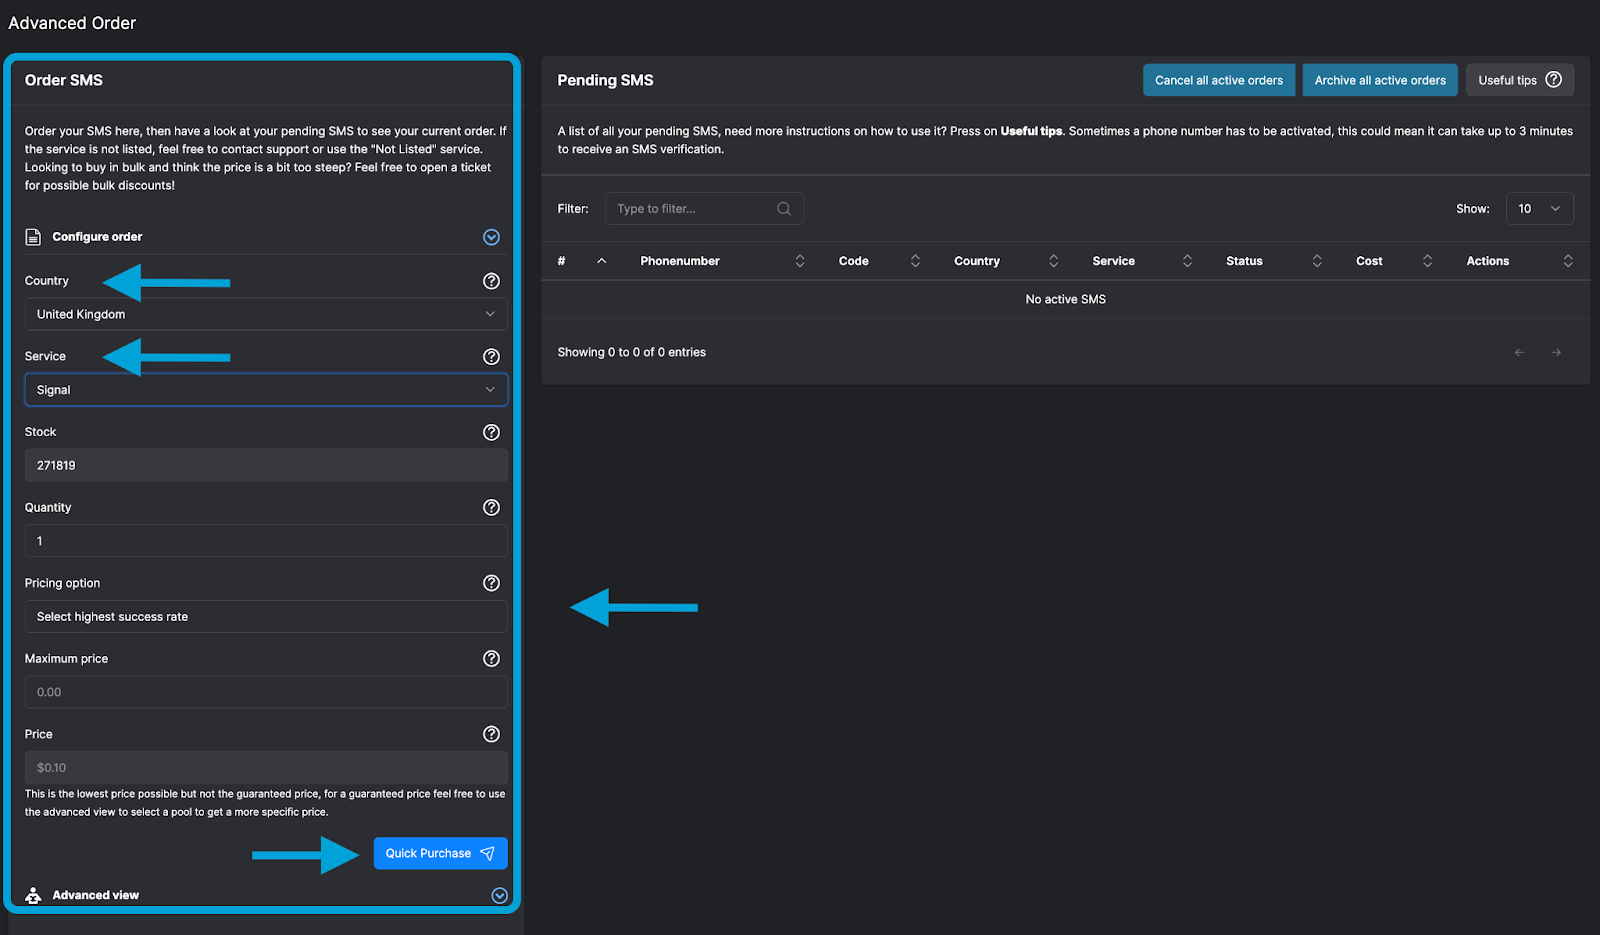Click the Configure order document icon

pyautogui.click(x=33, y=237)
